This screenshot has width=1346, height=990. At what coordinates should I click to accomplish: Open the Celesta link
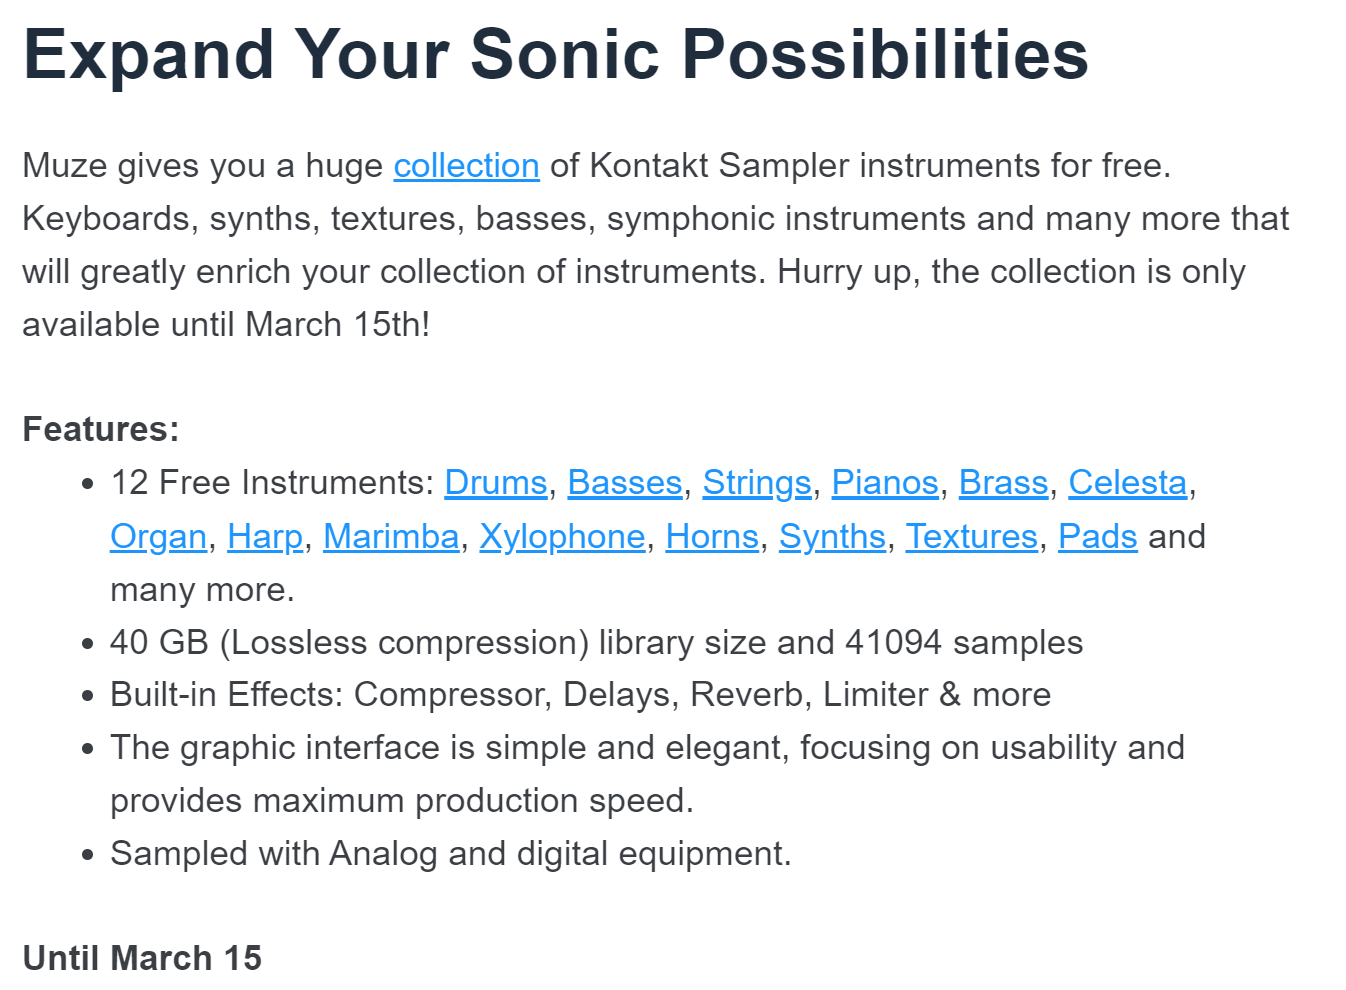tap(1128, 483)
